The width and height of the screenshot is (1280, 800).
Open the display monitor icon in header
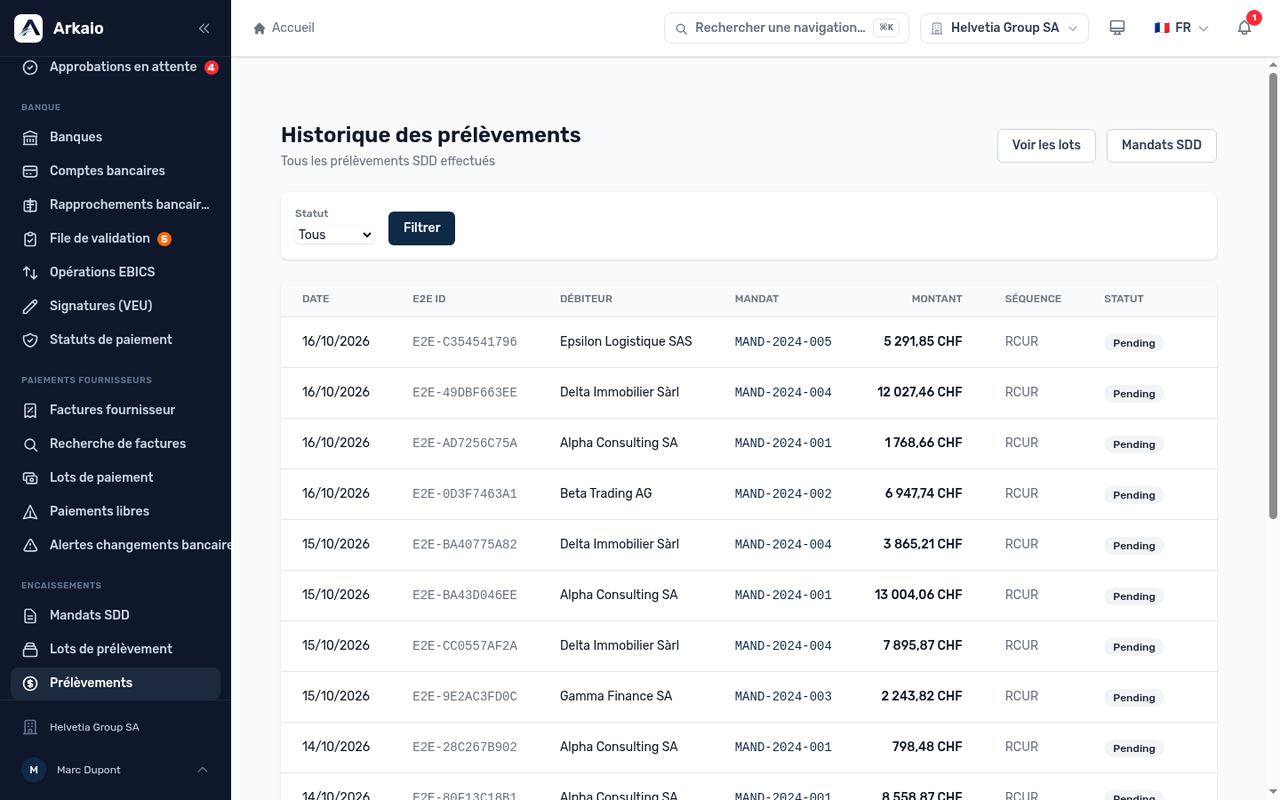tap(1118, 28)
